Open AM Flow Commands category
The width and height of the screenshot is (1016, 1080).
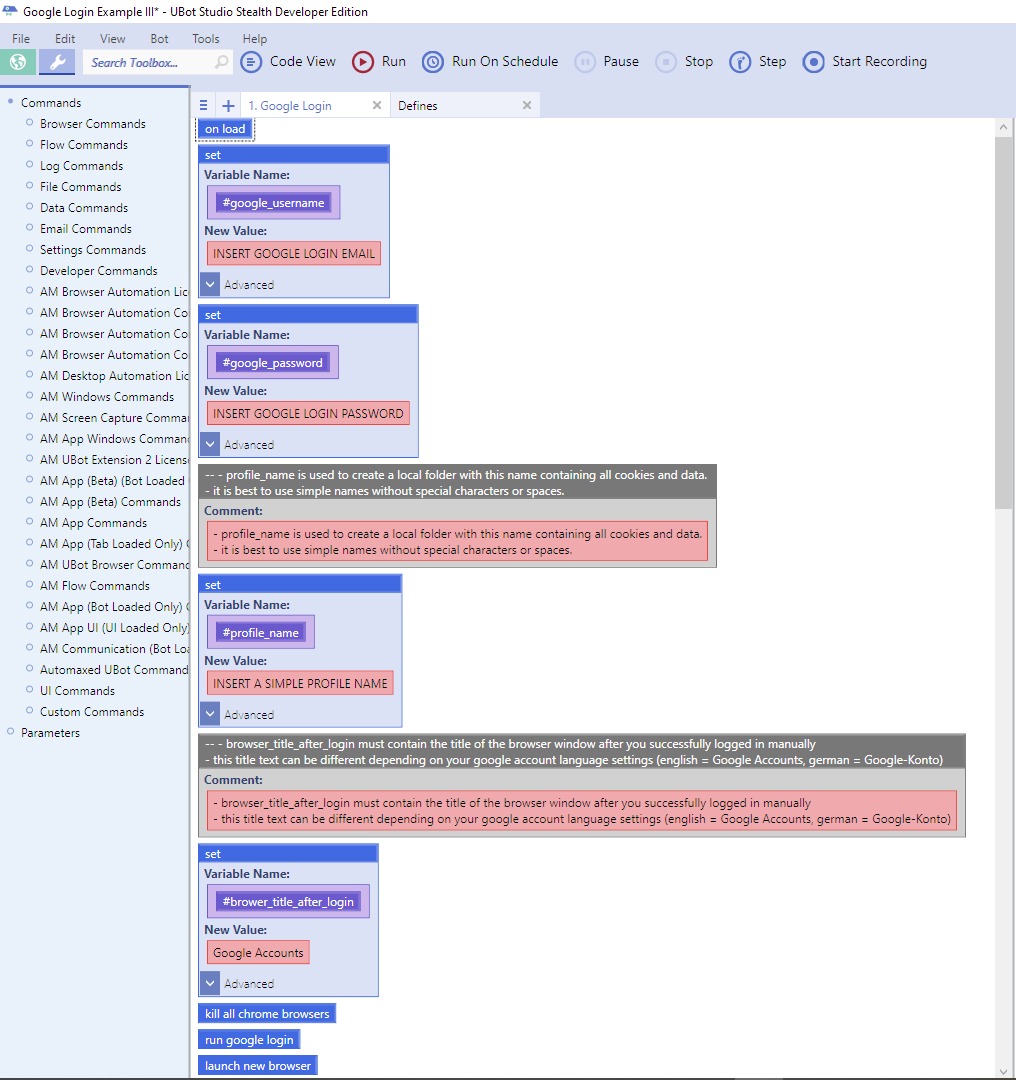click(x=94, y=585)
